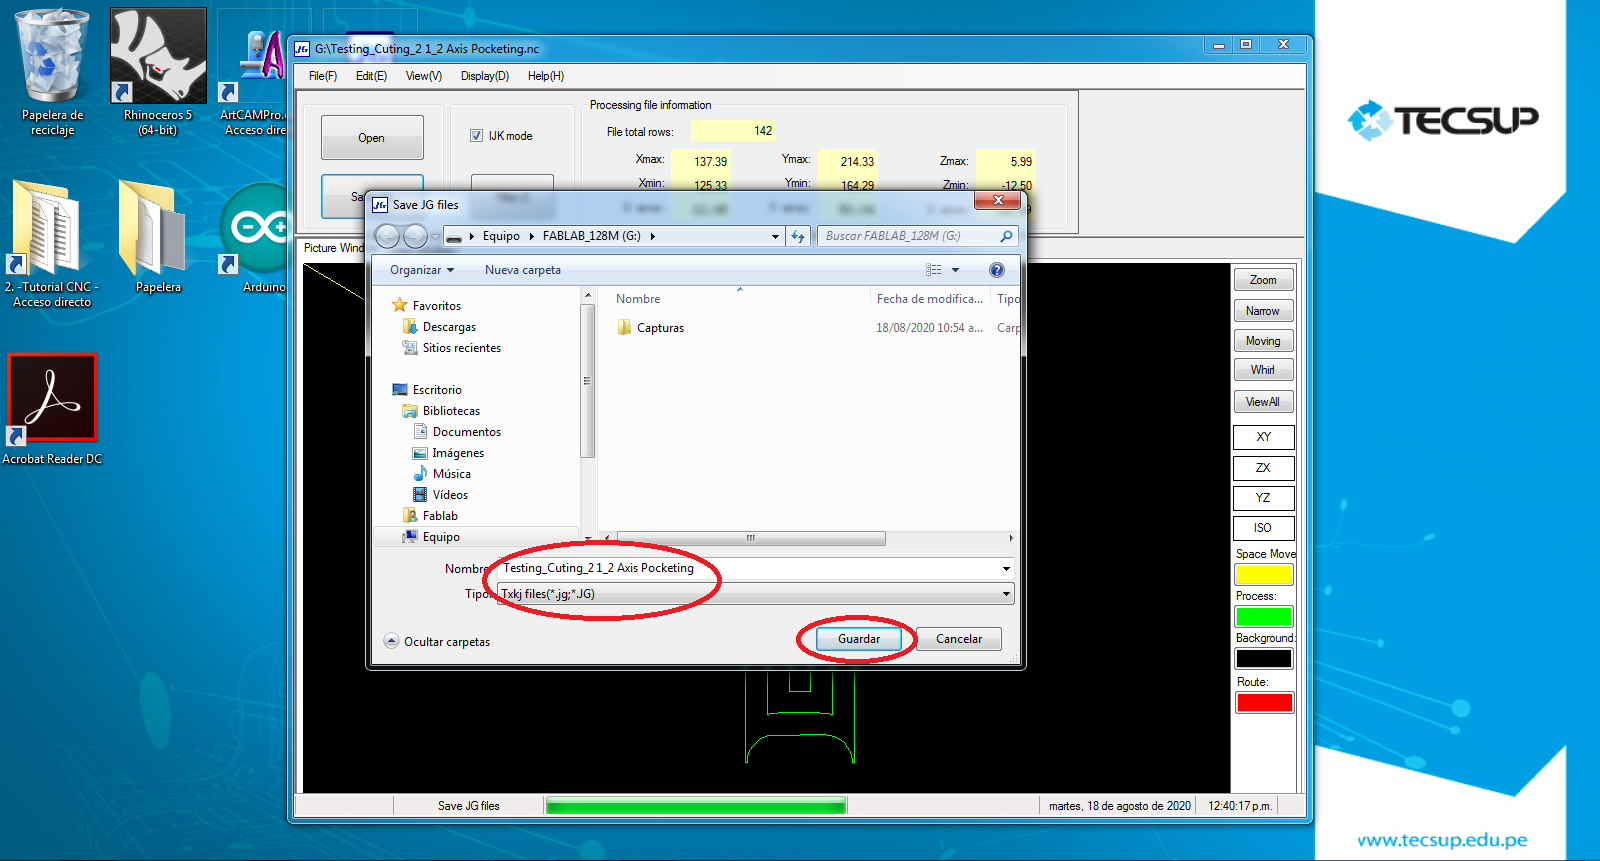Viewport: 1600px width, 861px height.
Task: Open the Organizar dropdown menu
Action: (x=422, y=270)
